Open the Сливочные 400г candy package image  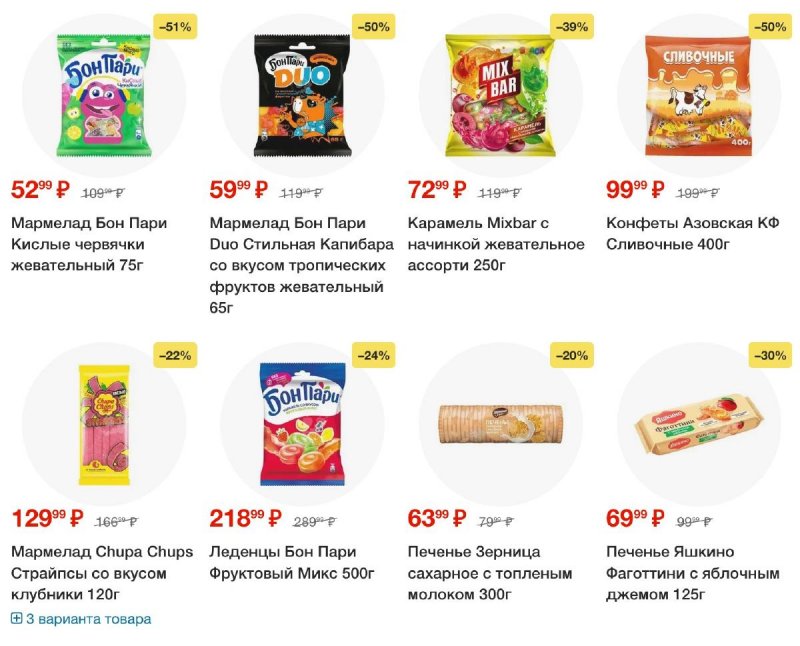point(698,95)
